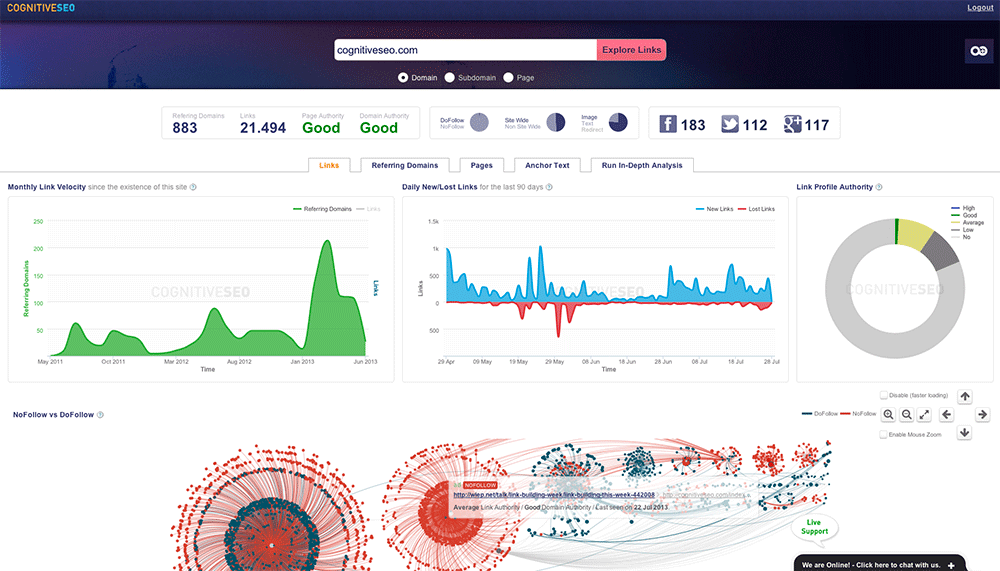Click the NoFollow legend entry in graph
This screenshot has height=571, width=1000.
tap(858, 414)
